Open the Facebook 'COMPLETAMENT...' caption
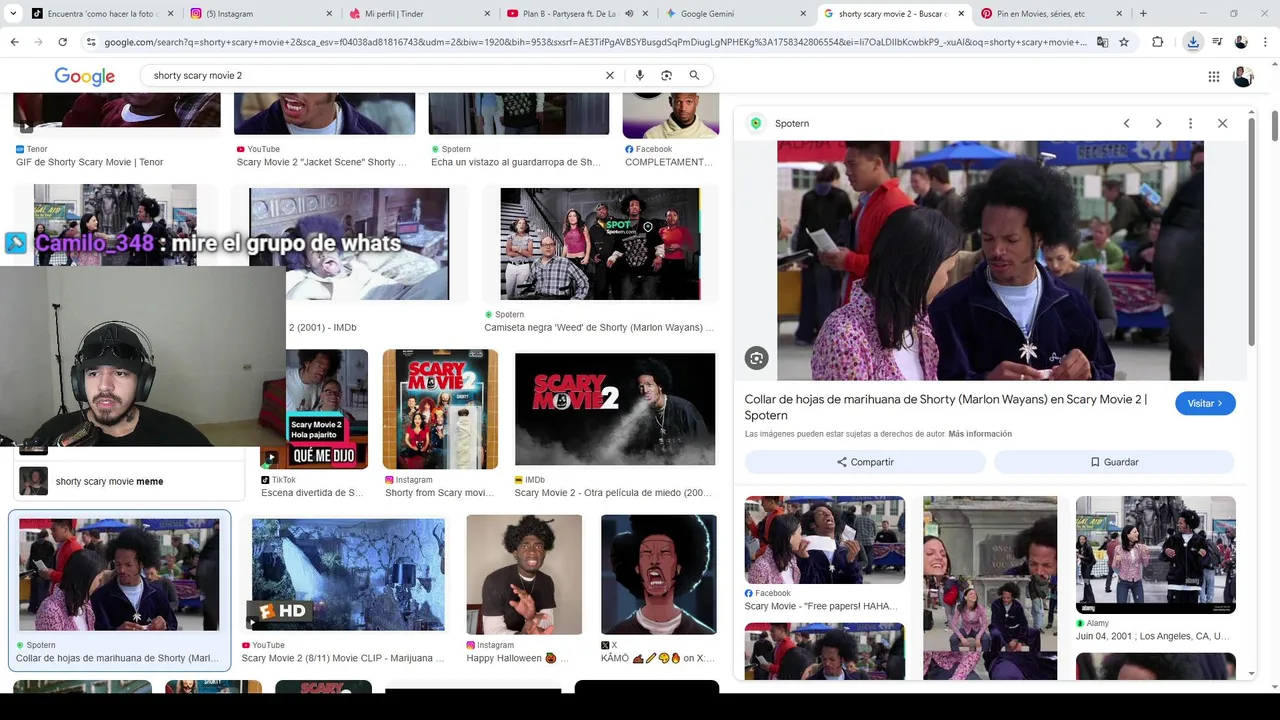 [669, 162]
